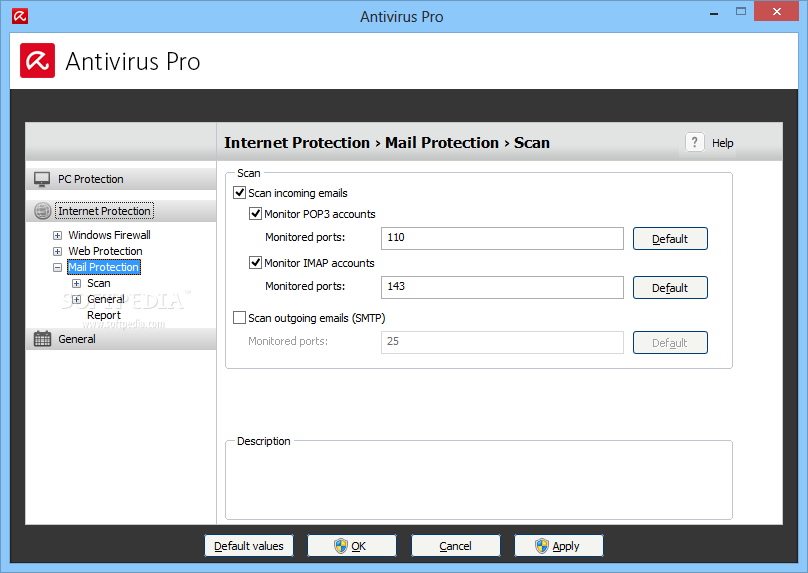Click the Avira logo in the header
This screenshot has height=573, width=808.
(38, 61)
